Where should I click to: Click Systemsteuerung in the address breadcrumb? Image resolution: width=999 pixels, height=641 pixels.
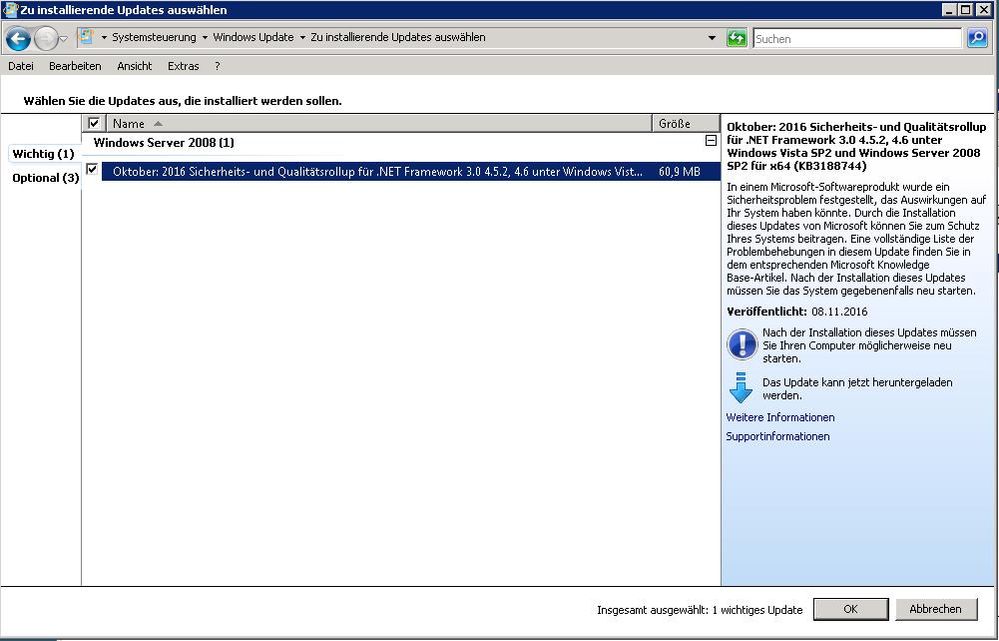[x=154, y=38]
